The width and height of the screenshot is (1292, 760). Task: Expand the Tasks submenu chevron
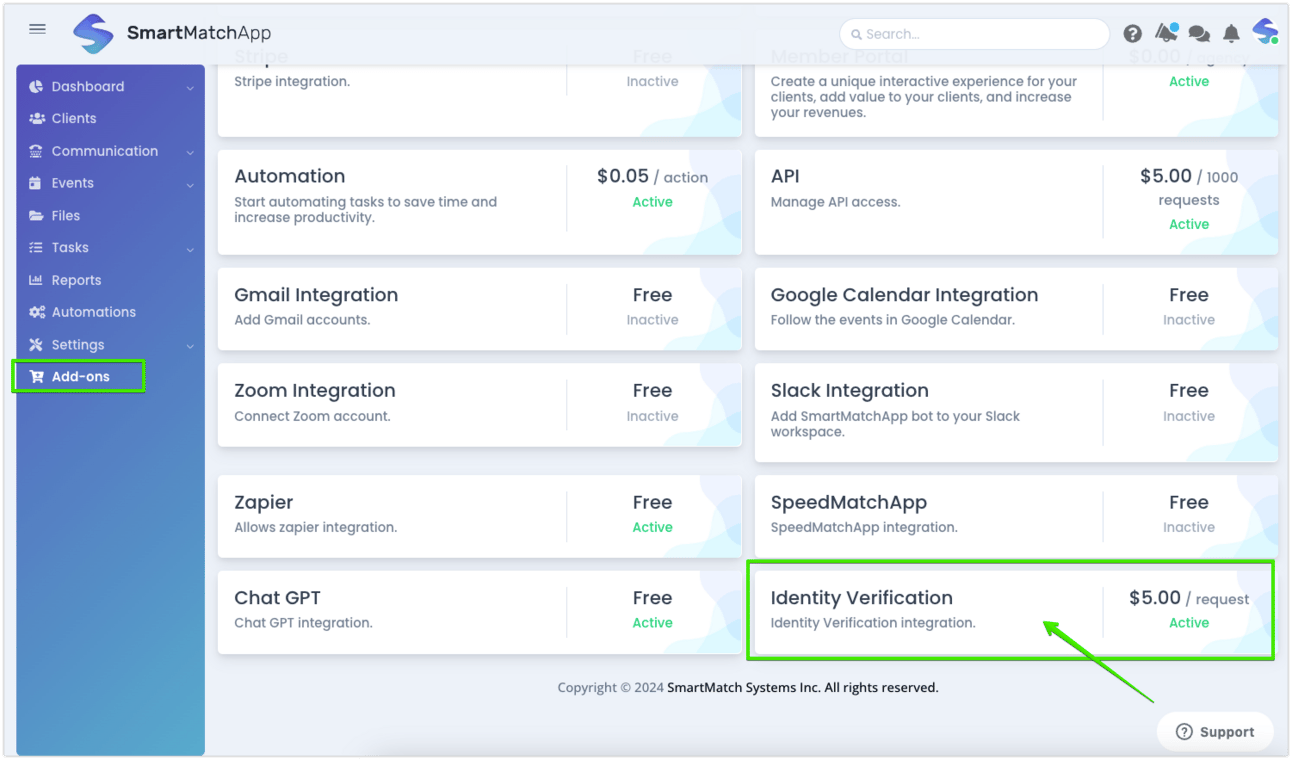click(x=190, y=249)
